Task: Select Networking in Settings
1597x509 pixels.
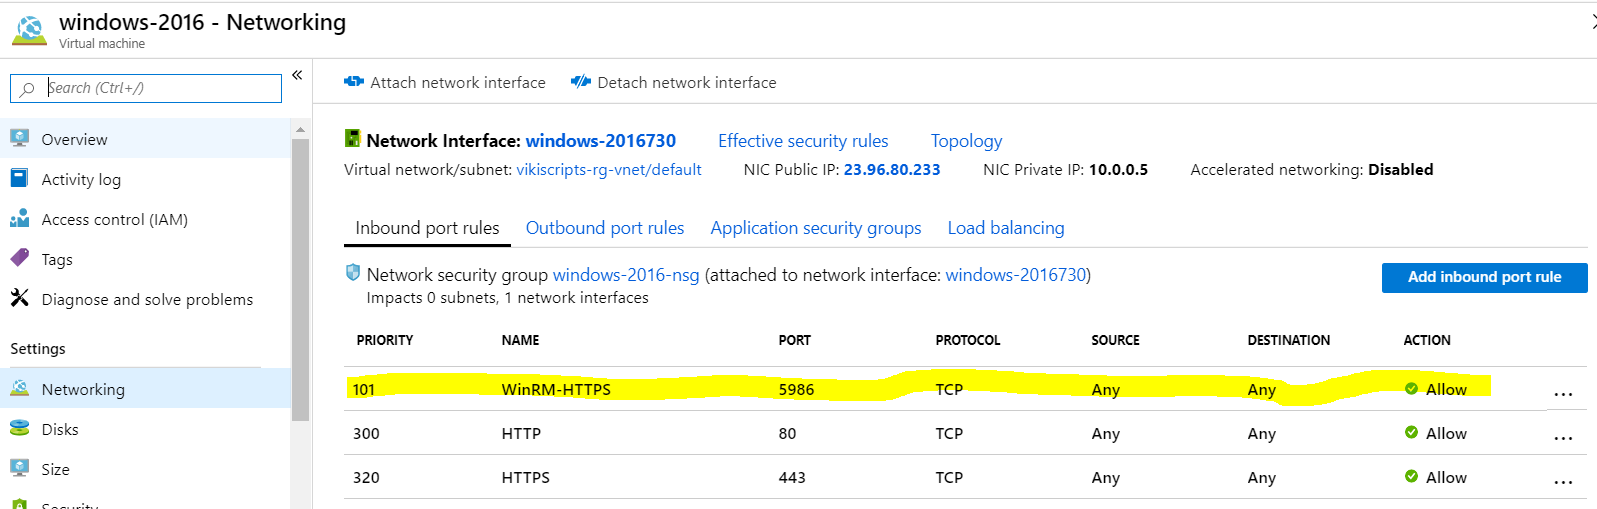Action: [x=83, y=389]
